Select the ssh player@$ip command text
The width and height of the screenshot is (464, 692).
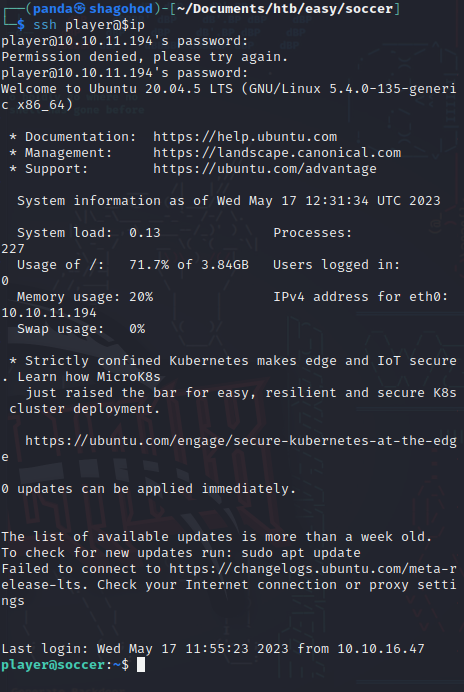pos(89,25)
